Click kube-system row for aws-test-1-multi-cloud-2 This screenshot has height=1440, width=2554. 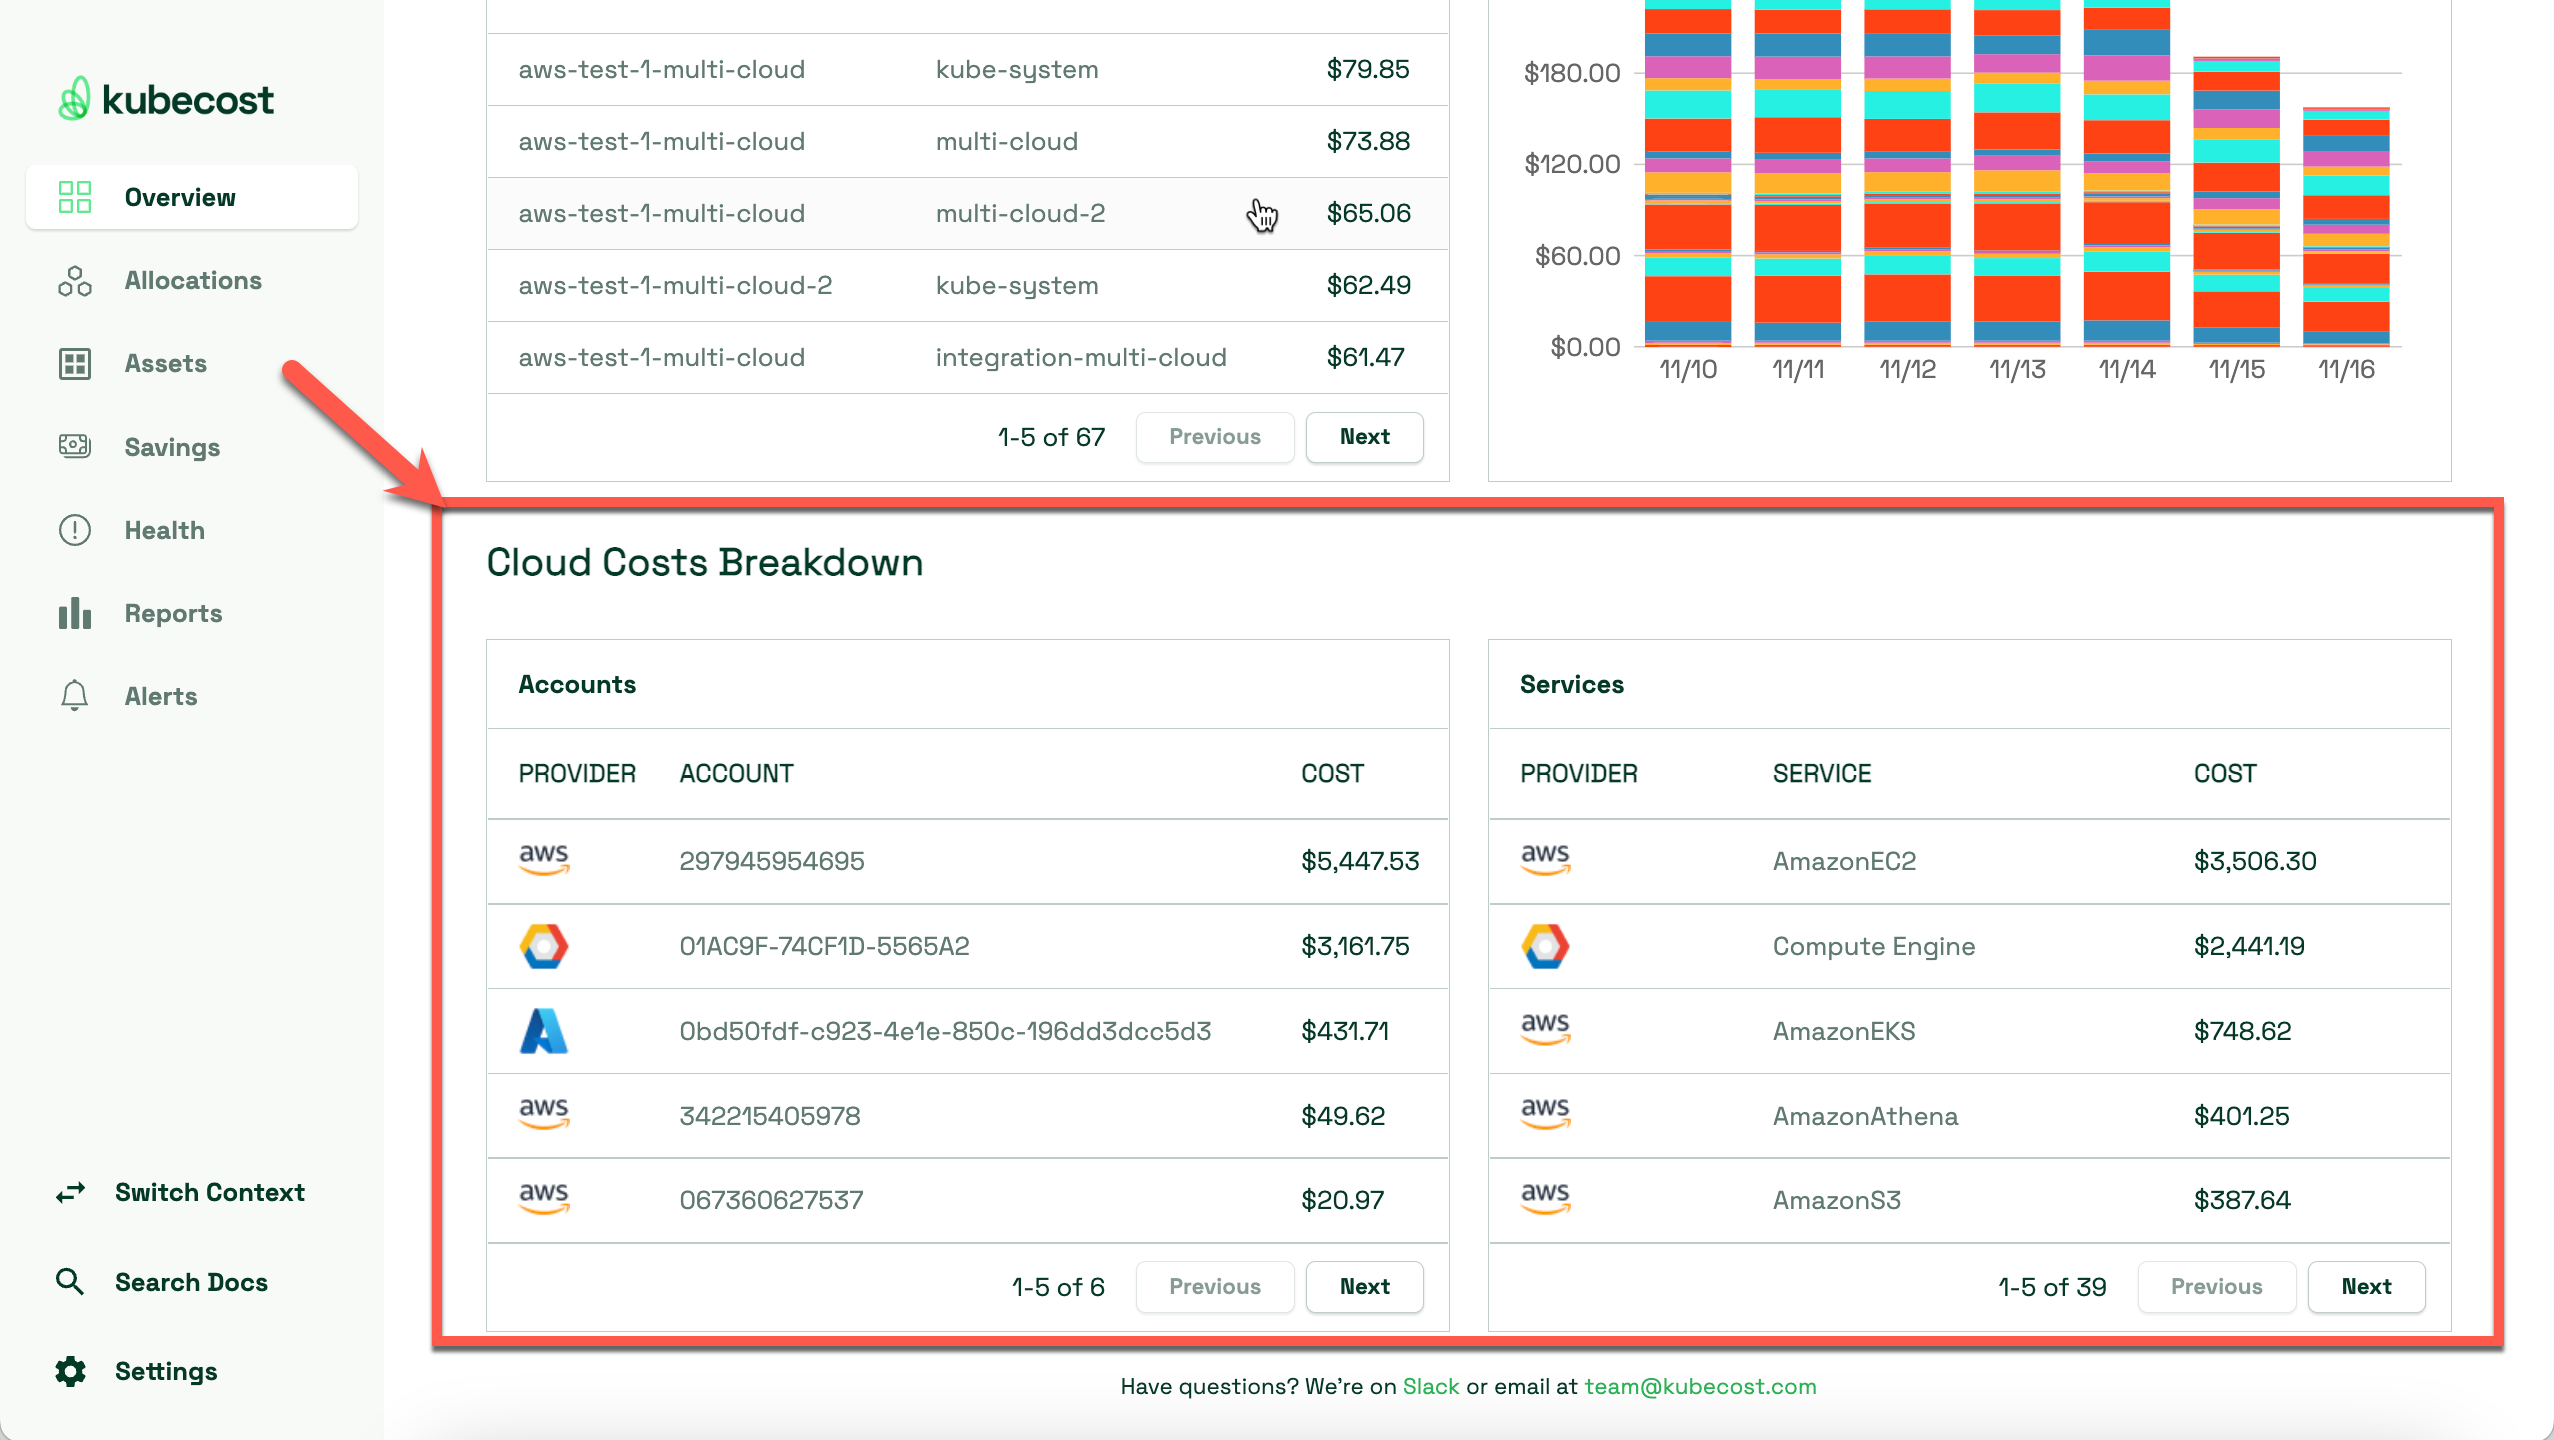[968, 285]
